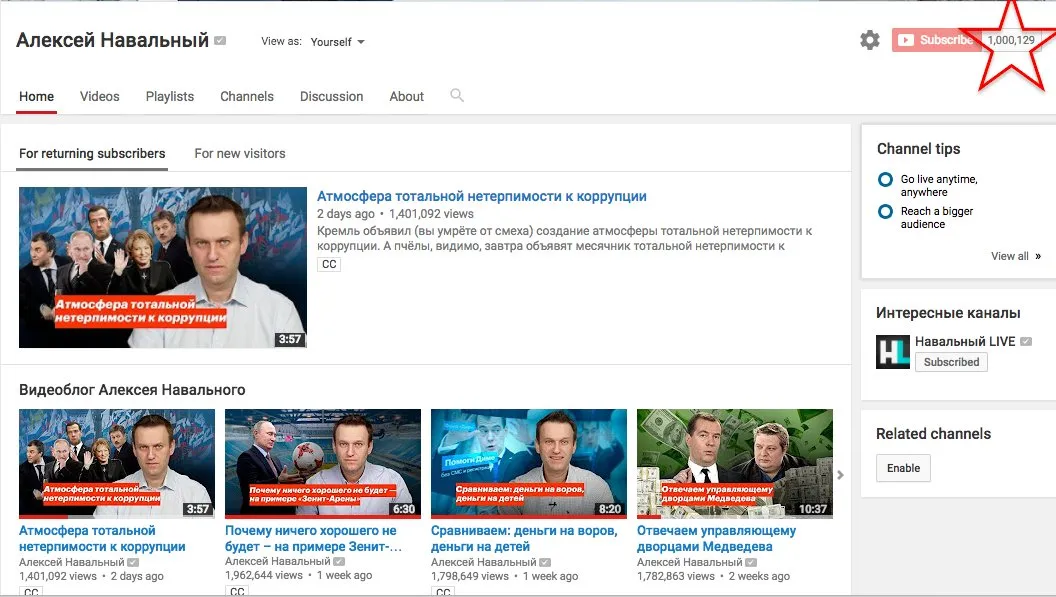Open shelf title 'Атмосфера тотальной нетерпимости к коррупции'
The width and height of the screenshot is (1056, 597).
click(102, 538)
